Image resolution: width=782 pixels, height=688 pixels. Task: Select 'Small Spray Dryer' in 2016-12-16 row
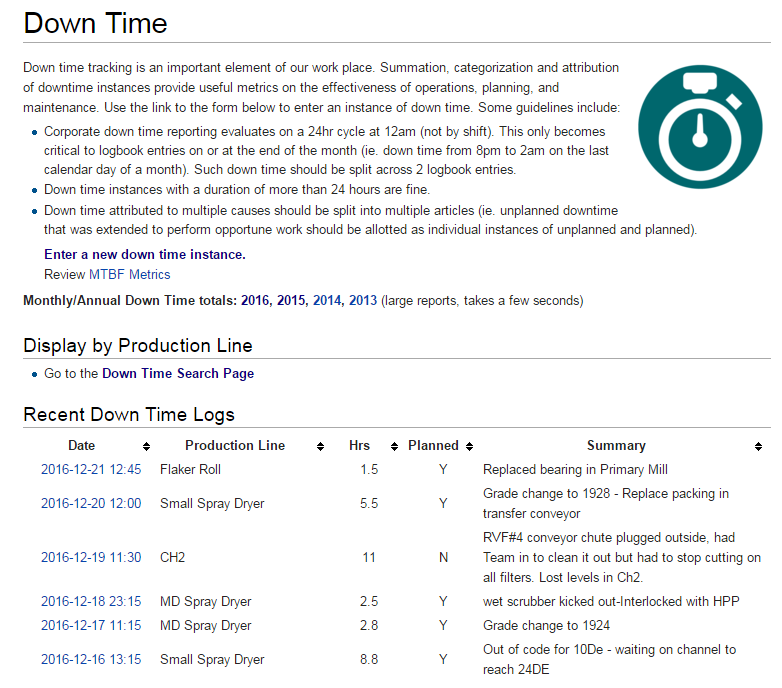(x=212, y=660)
